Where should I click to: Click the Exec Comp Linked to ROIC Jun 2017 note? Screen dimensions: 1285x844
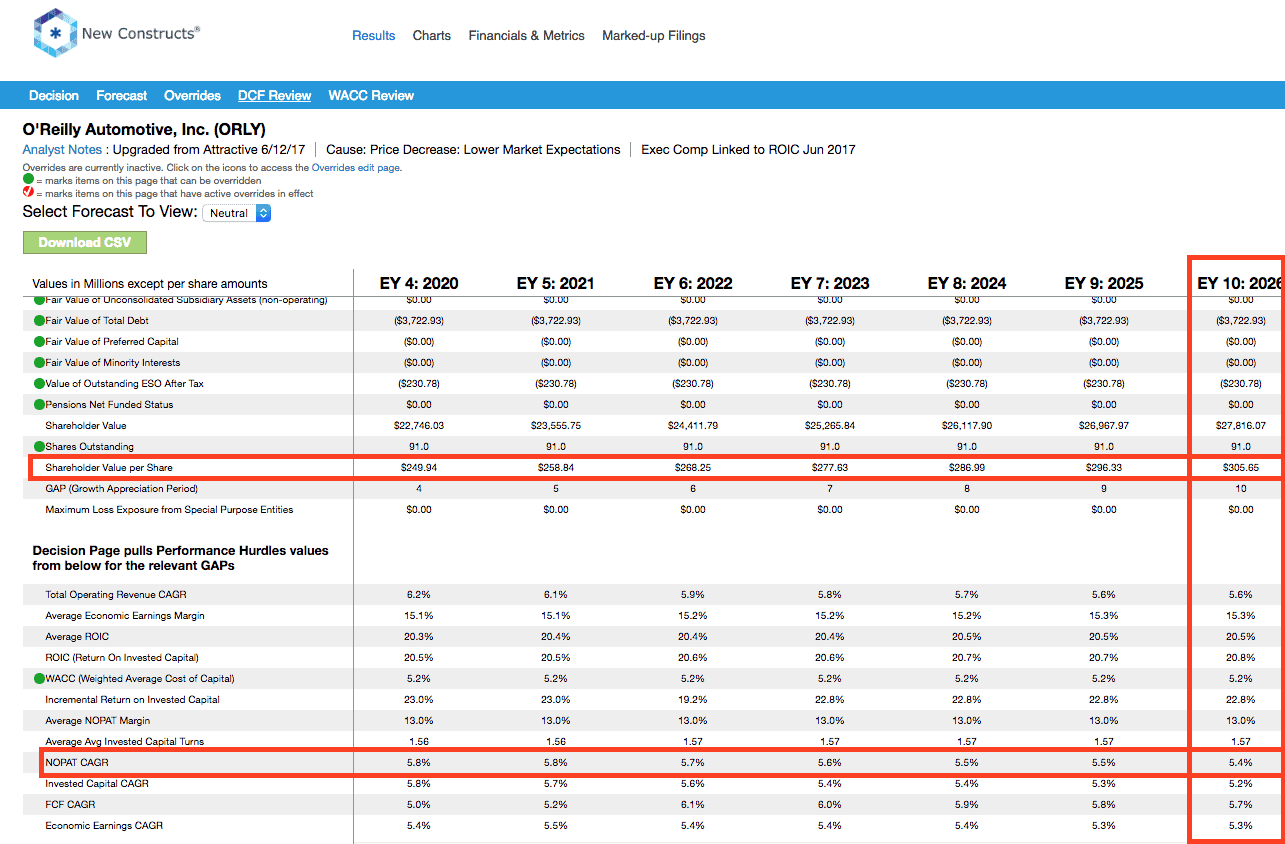(x=748, y=150)
